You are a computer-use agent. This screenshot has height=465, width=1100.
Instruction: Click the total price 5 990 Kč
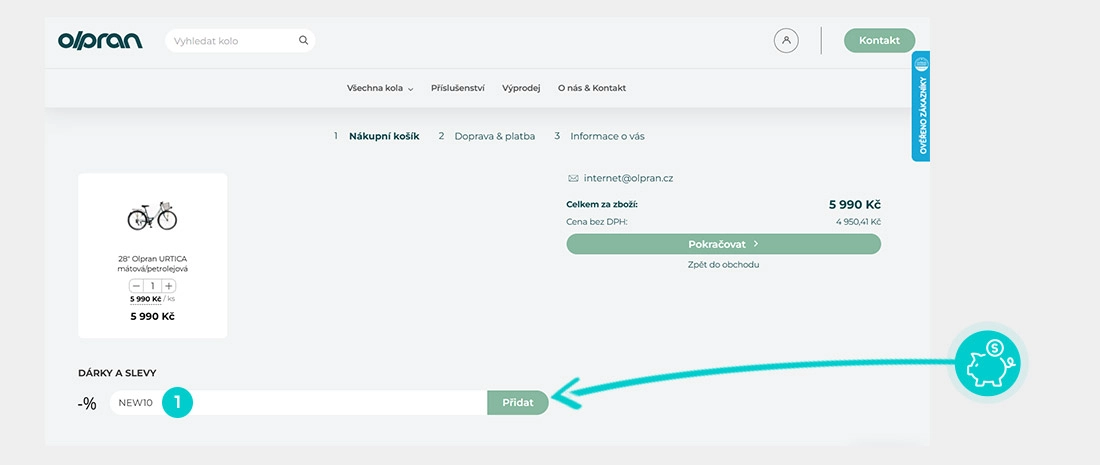pos(854,205)
